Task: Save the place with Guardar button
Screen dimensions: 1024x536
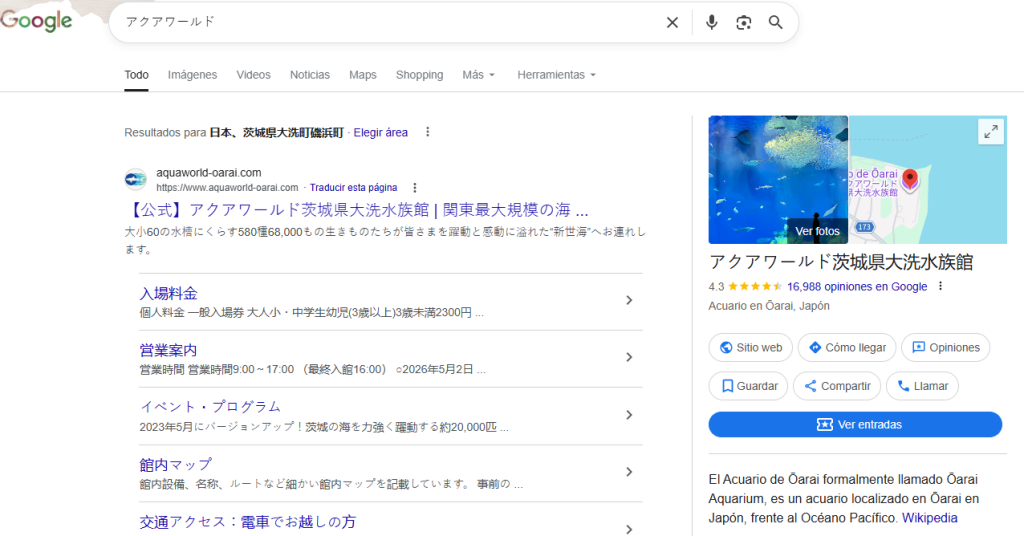Action: [749, 386]
